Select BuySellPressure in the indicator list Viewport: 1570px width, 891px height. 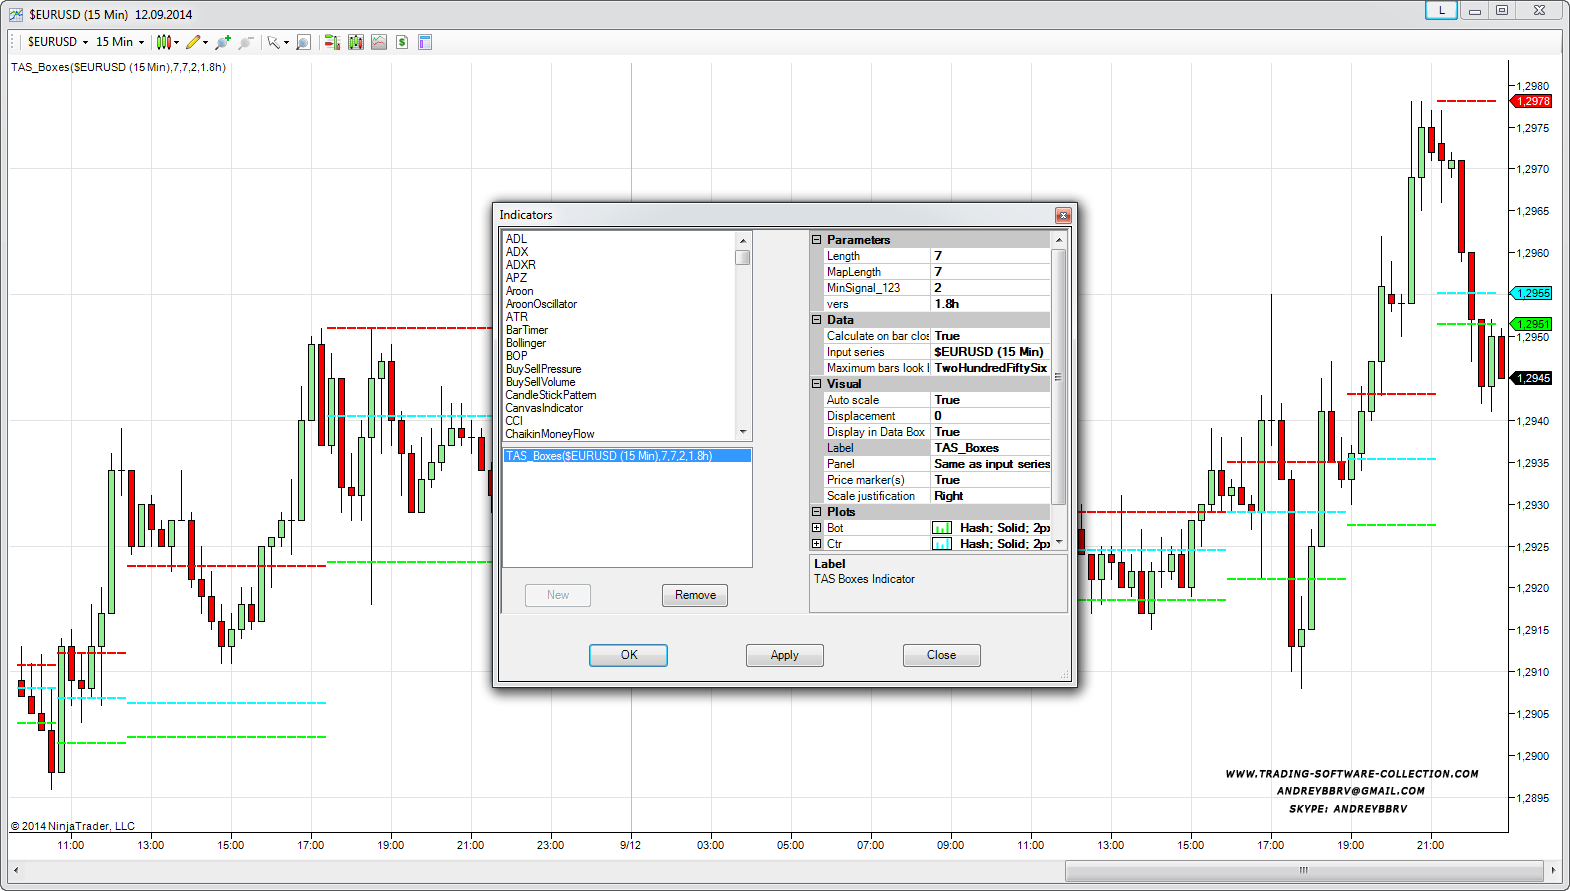pos(543,369)
